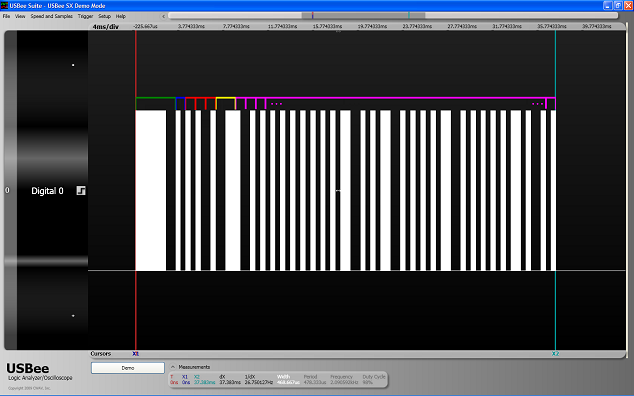Click the Width measurement readout
Viewport: 634px width, 396px height.
pyautogui.click(x=287, y=379)
